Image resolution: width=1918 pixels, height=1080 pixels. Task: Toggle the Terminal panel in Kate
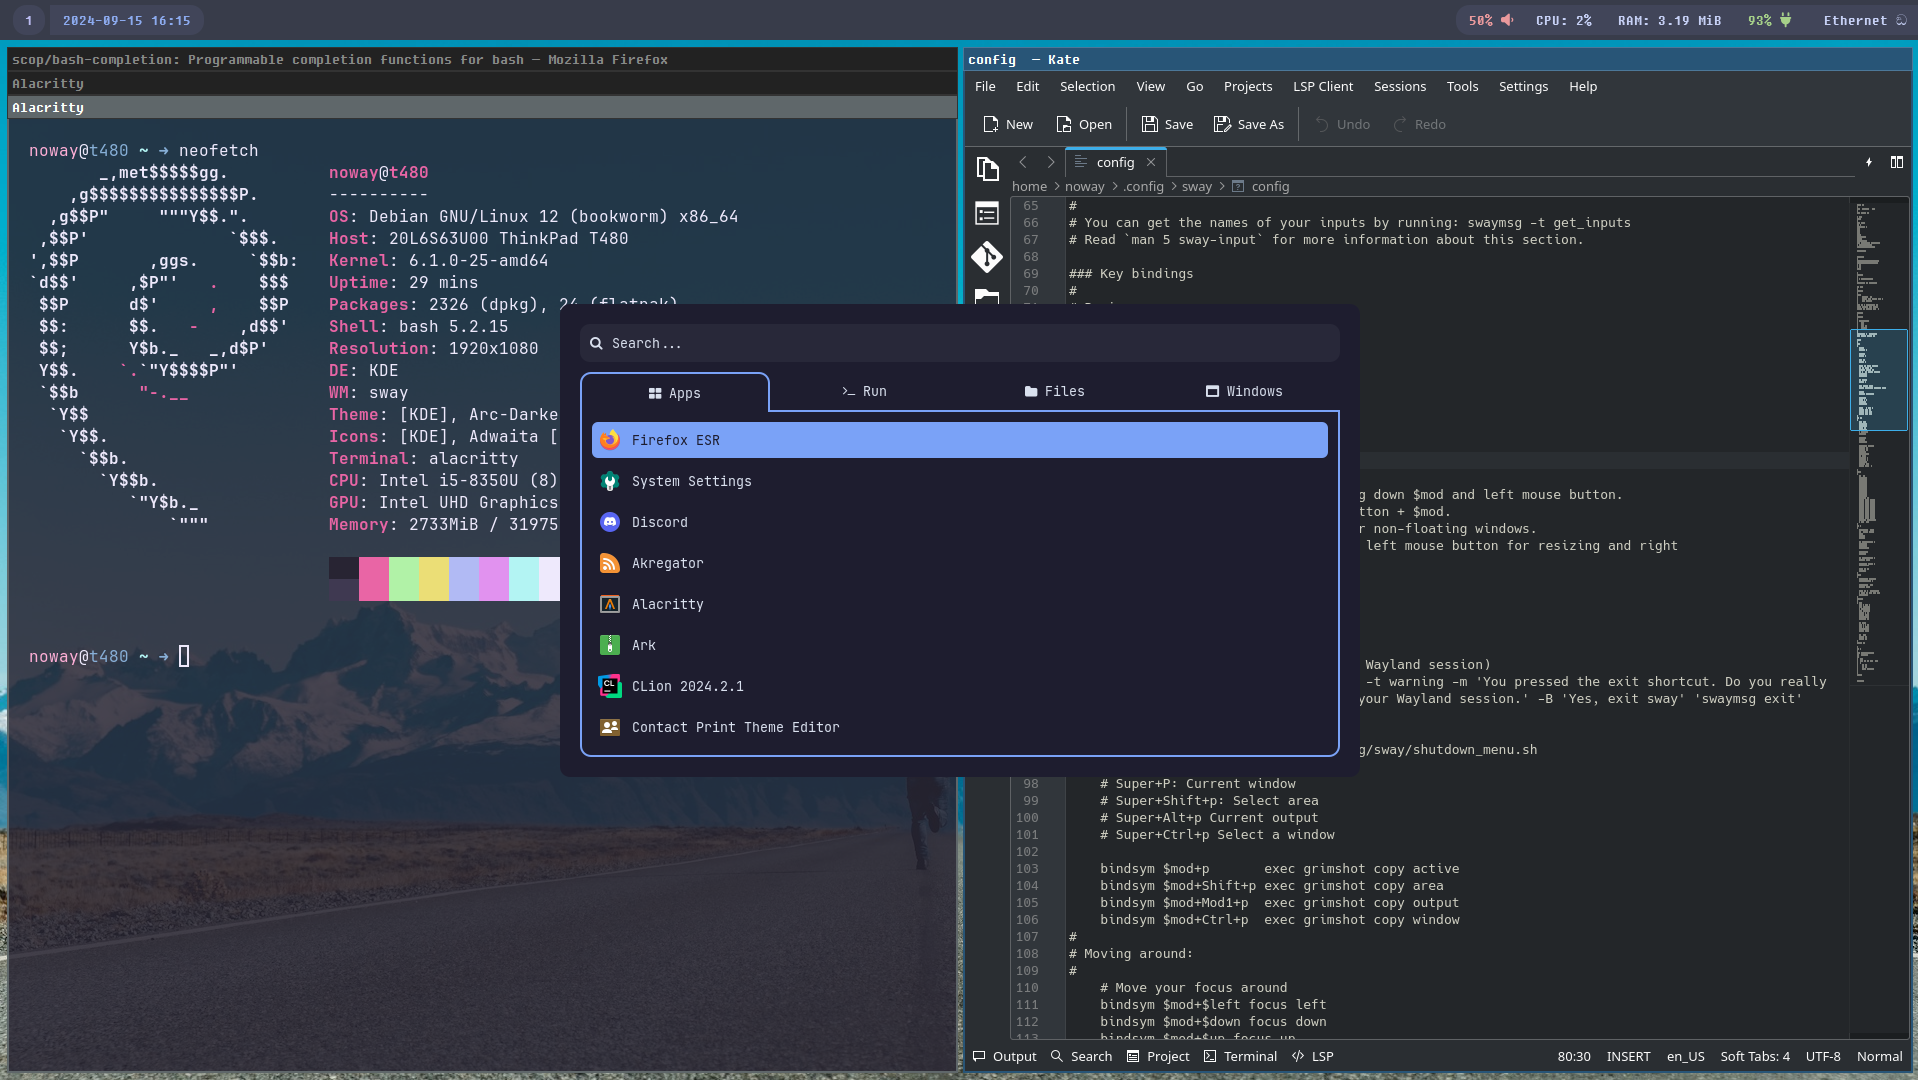pyautogui.click(x=1240, y=1056)
